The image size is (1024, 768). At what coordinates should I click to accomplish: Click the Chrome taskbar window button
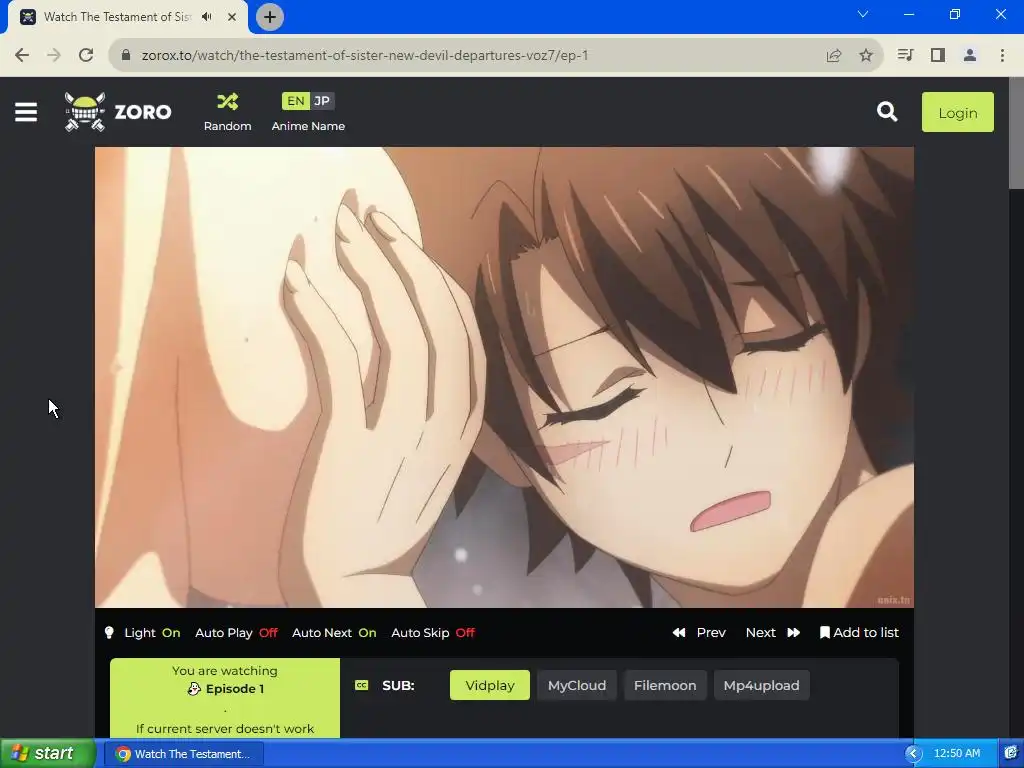point(184,754)
